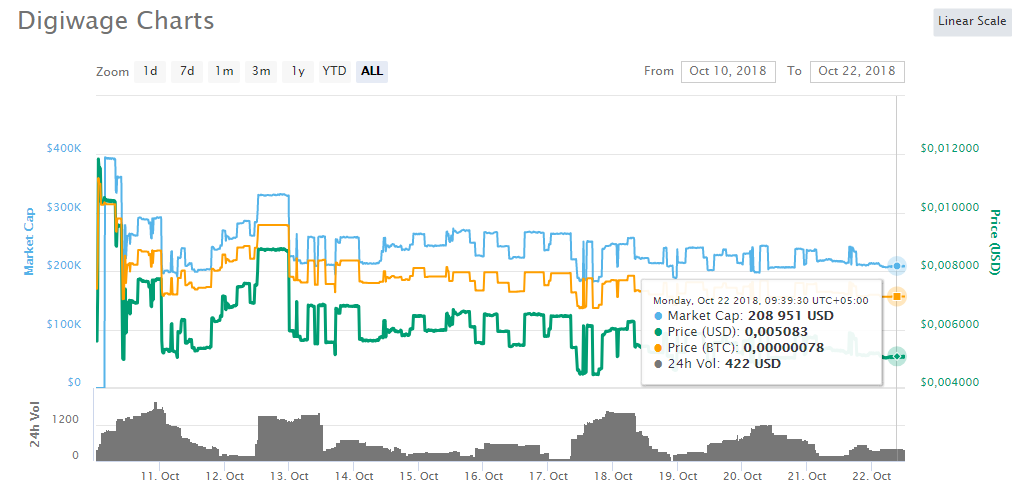Click the 20. Oct date label
The width and height of the screenshot is (1012, 492).
pos(742,477)
